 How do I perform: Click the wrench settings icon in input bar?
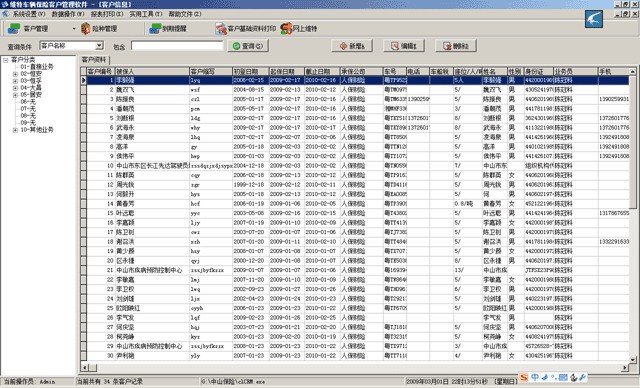[x=583, y=378]
